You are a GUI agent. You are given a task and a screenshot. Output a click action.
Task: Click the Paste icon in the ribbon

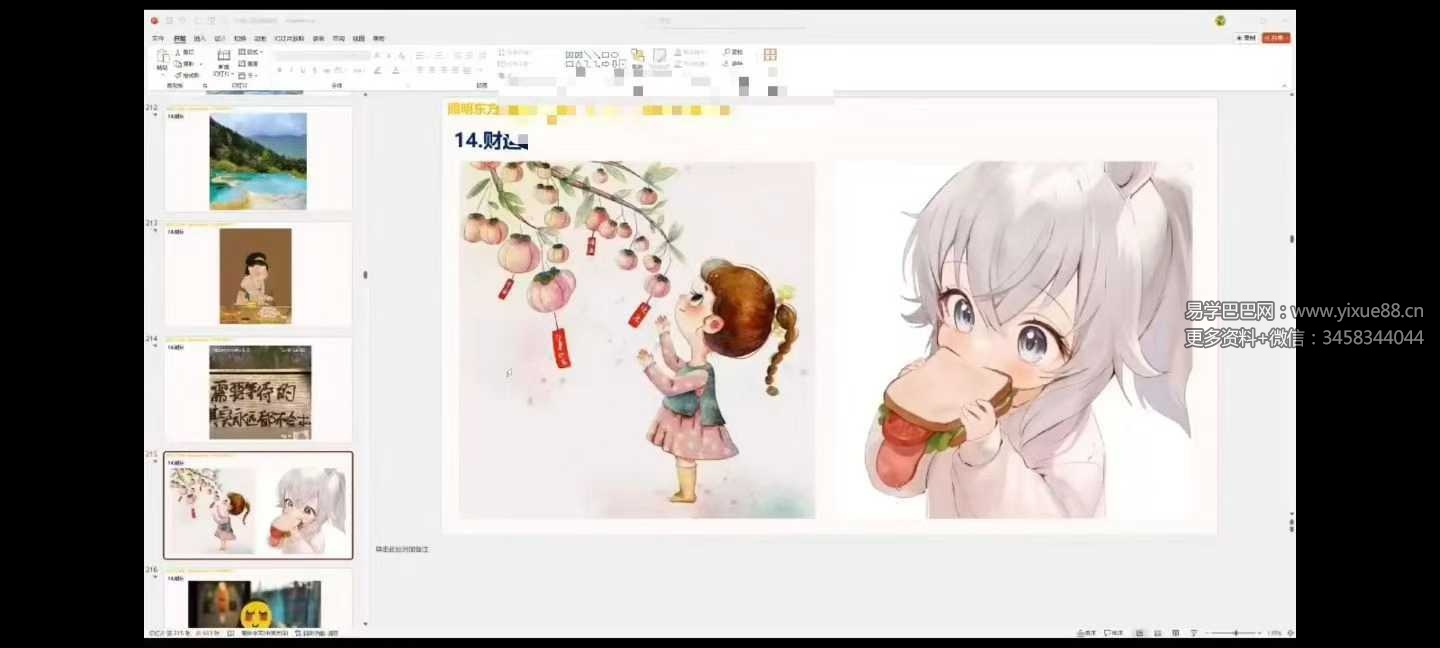coord(162,58)
